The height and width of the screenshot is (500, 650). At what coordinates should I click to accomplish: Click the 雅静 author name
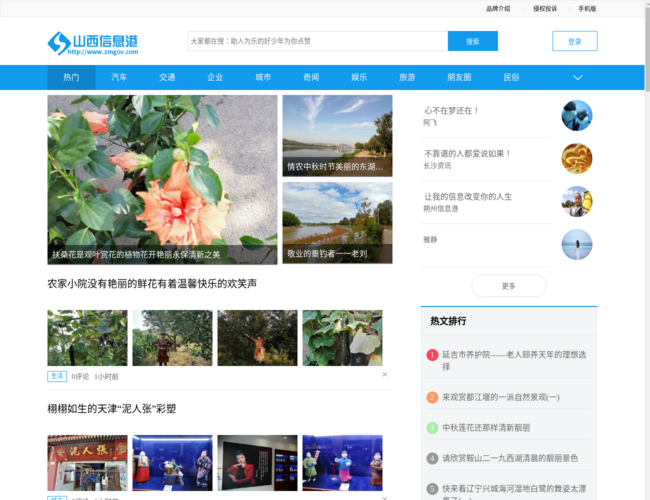(x=430, y=240)
